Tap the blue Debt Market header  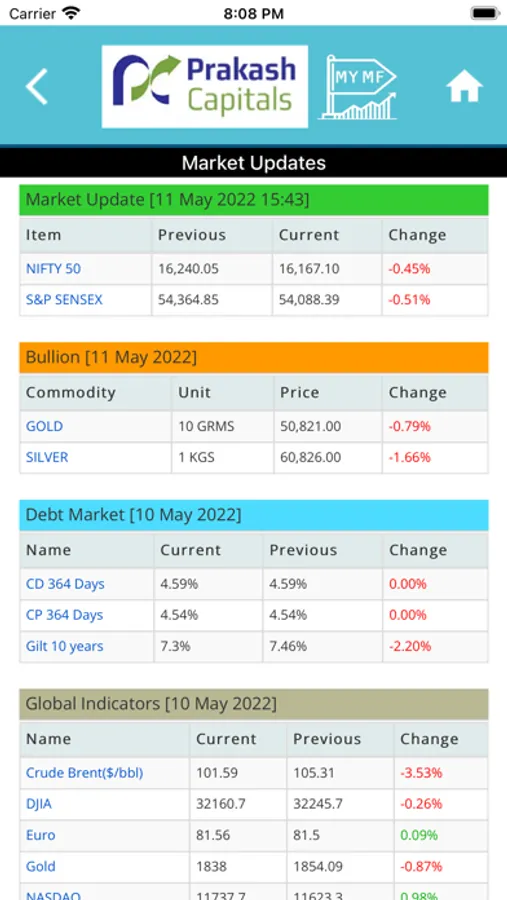click(254, 515)
